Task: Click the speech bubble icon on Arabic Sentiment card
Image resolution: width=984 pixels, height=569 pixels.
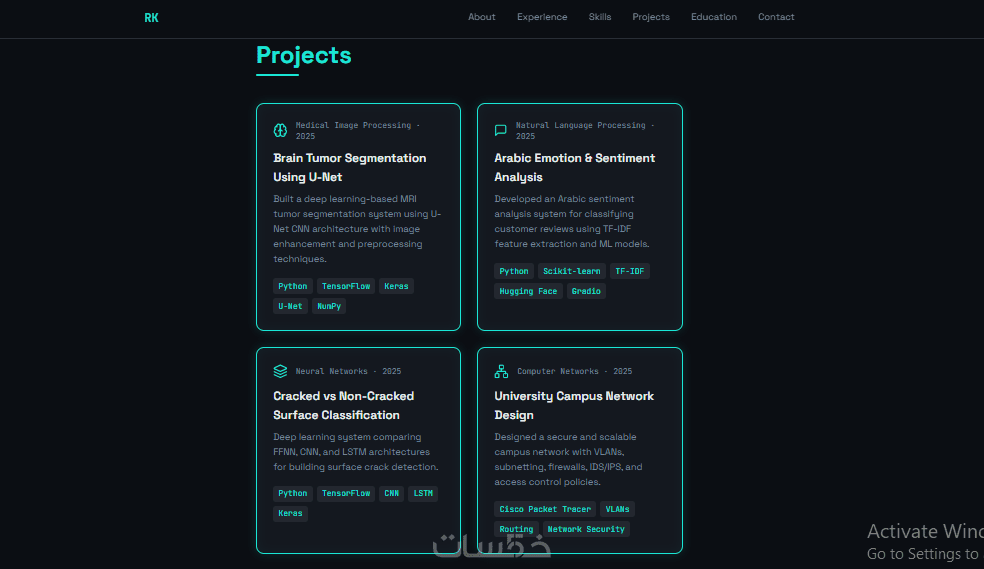Action: point(500,130)
